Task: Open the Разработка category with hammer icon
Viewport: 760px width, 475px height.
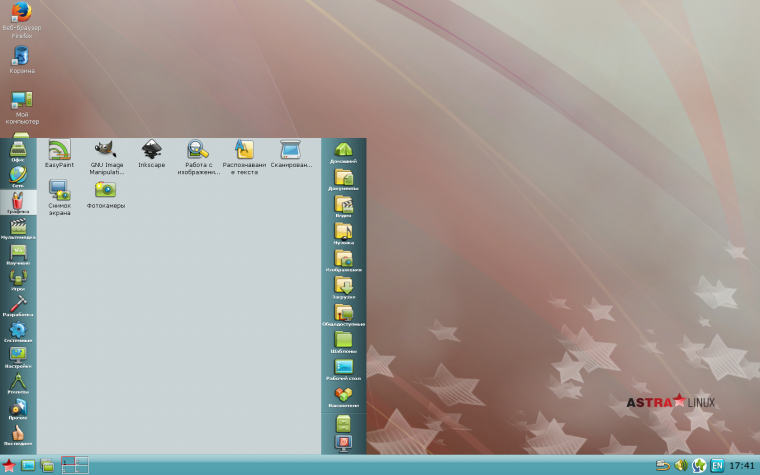Action: (x=18, y=306)
